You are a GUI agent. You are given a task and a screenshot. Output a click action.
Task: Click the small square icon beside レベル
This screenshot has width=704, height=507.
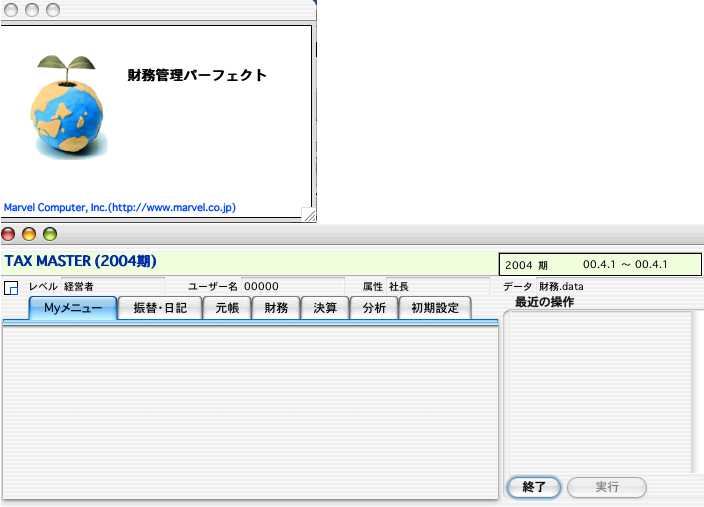point(12,288)
